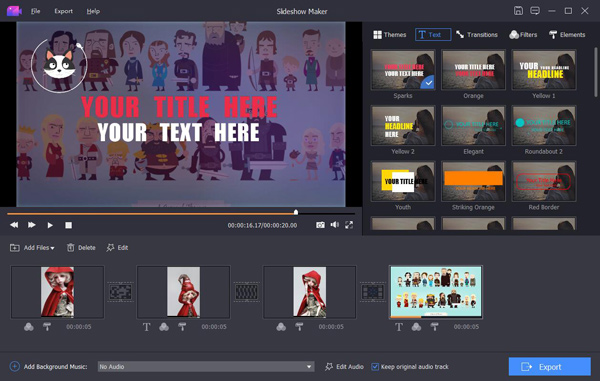Click the text T icon under fourth clip
600x381 pixels.
click(x=399, y=327)
